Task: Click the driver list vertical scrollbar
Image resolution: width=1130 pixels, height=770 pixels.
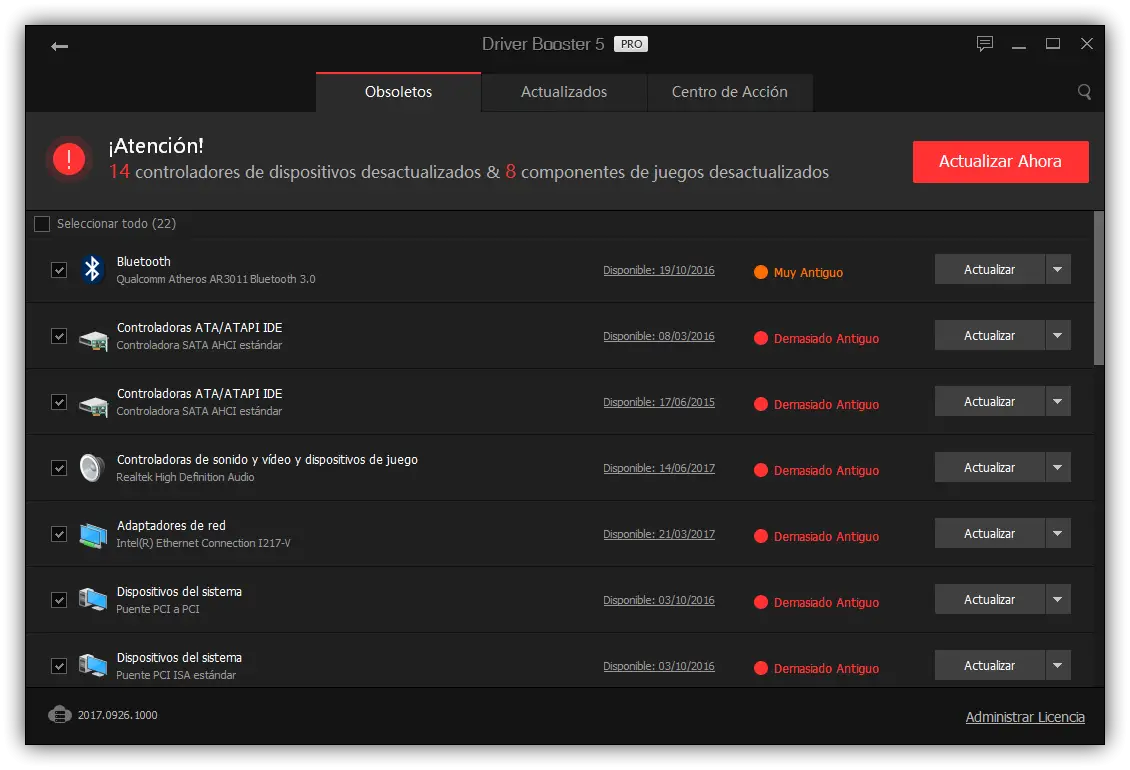Action: tap(1099, 288)
